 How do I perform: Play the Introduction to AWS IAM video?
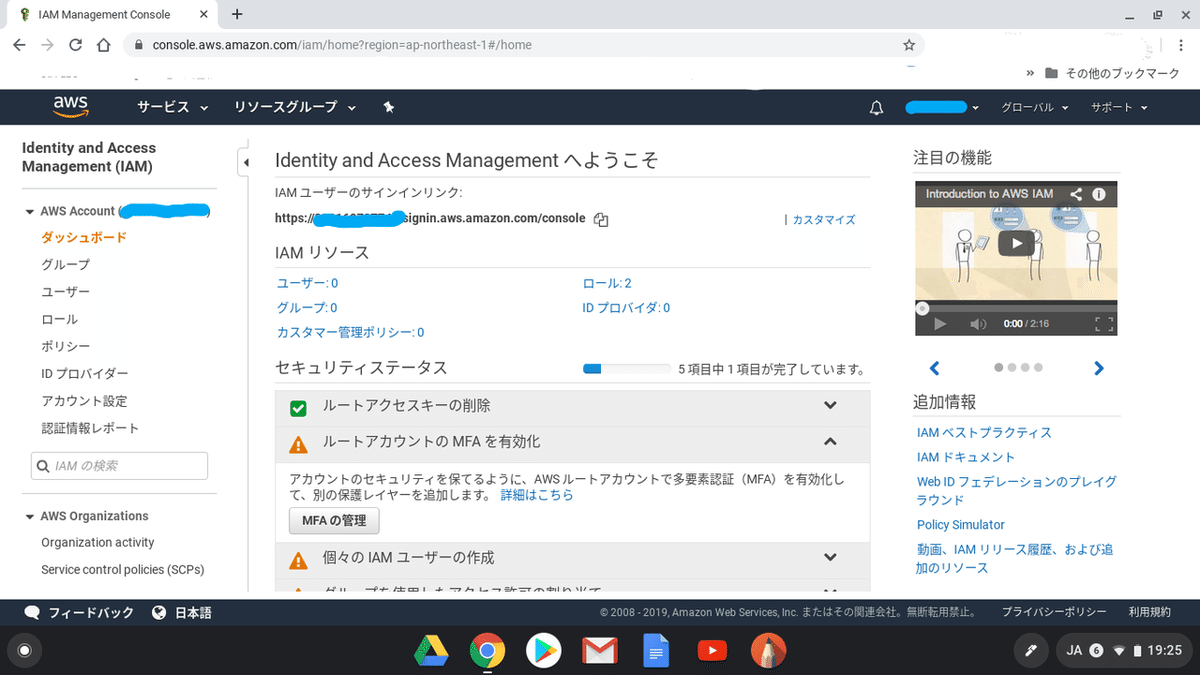click(1016, 242)
